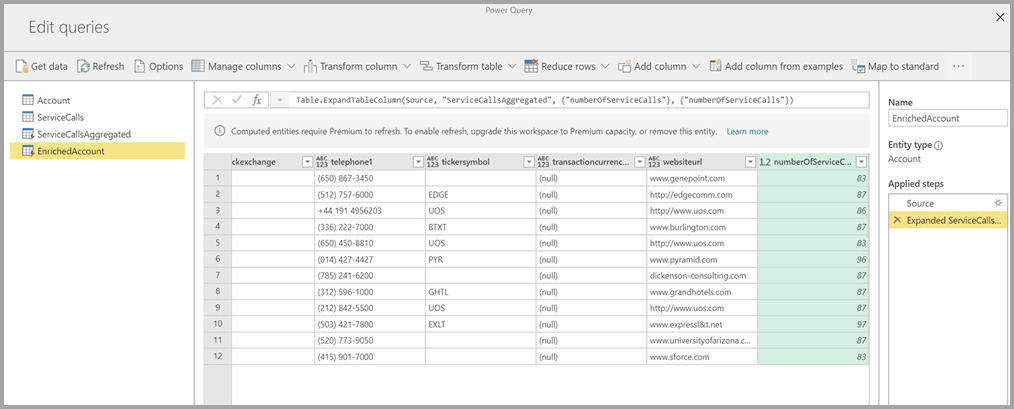
Task: Click the Get data icon
Action: pyautogui.click(x=21, y=66)
